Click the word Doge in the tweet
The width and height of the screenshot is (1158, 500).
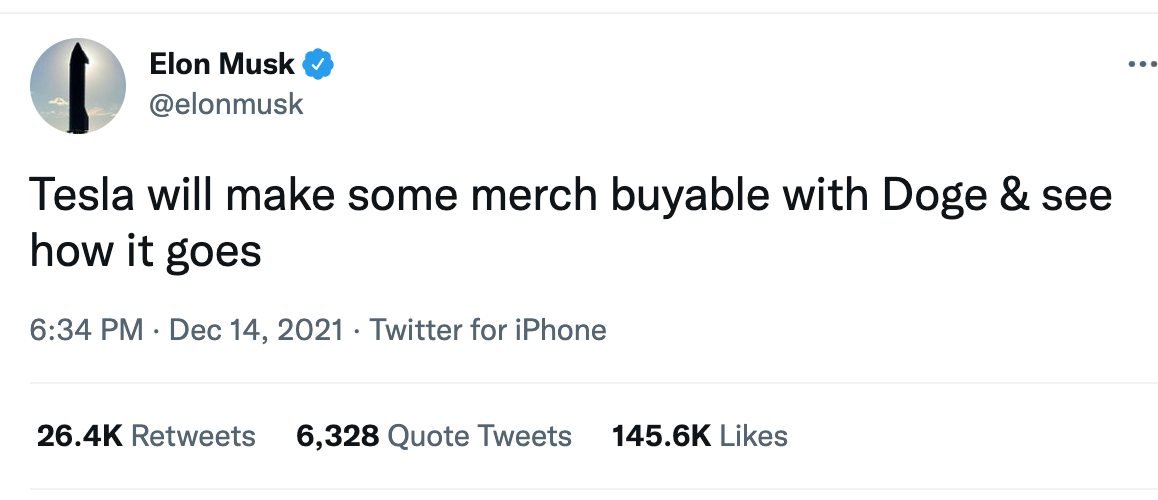(929, 194)
